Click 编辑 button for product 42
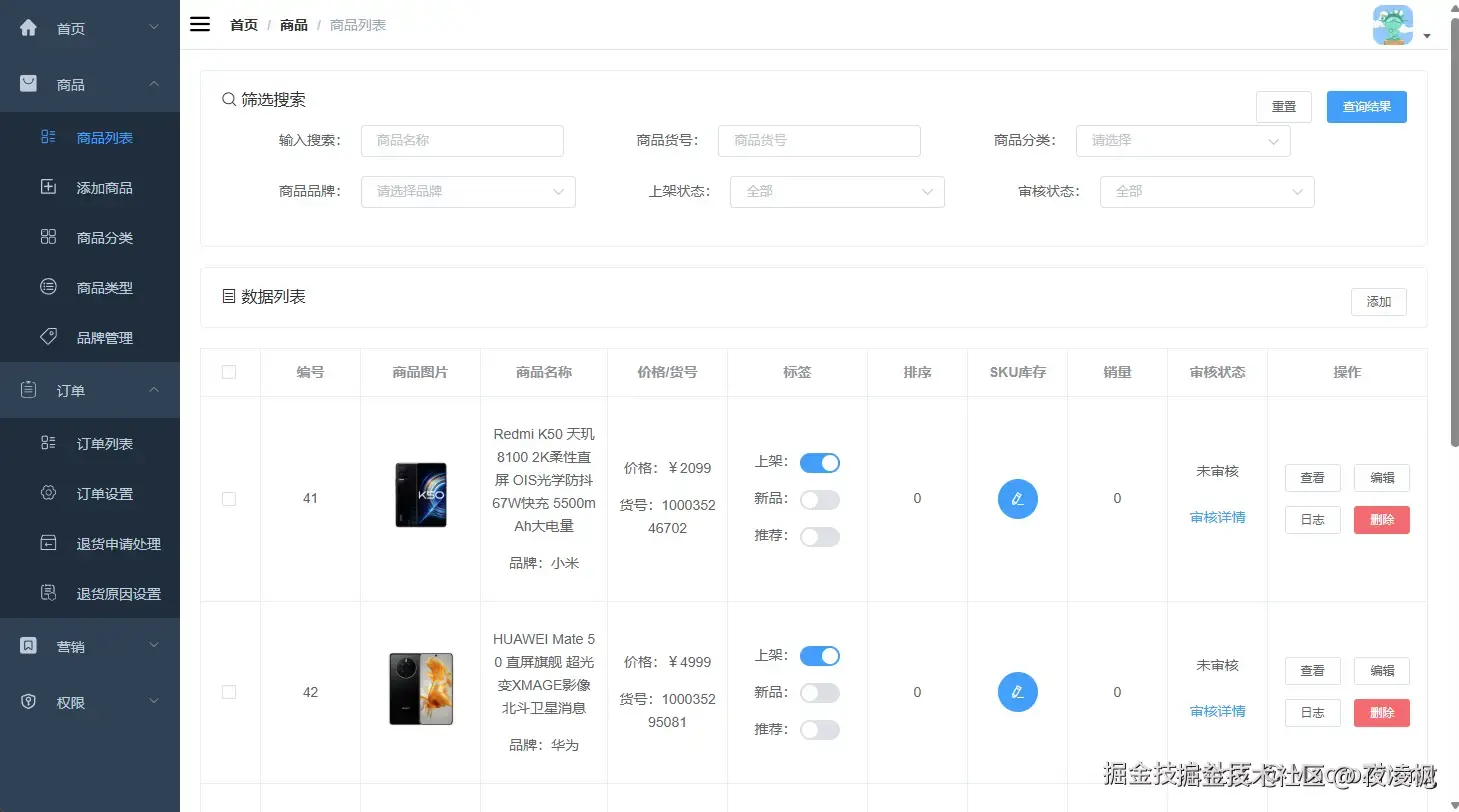1459x812 pixels. click(x=1382, y=671)
